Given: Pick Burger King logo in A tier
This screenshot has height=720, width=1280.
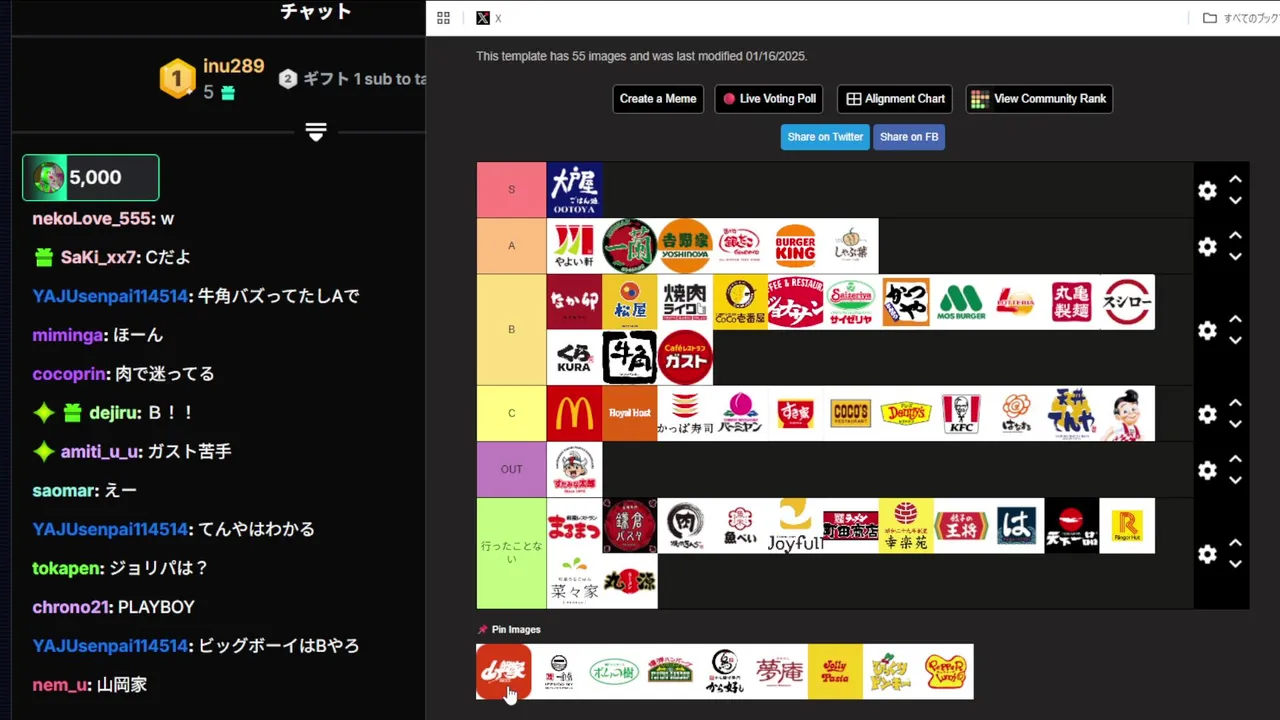Looking at the screenshot, I should point(795,246).
